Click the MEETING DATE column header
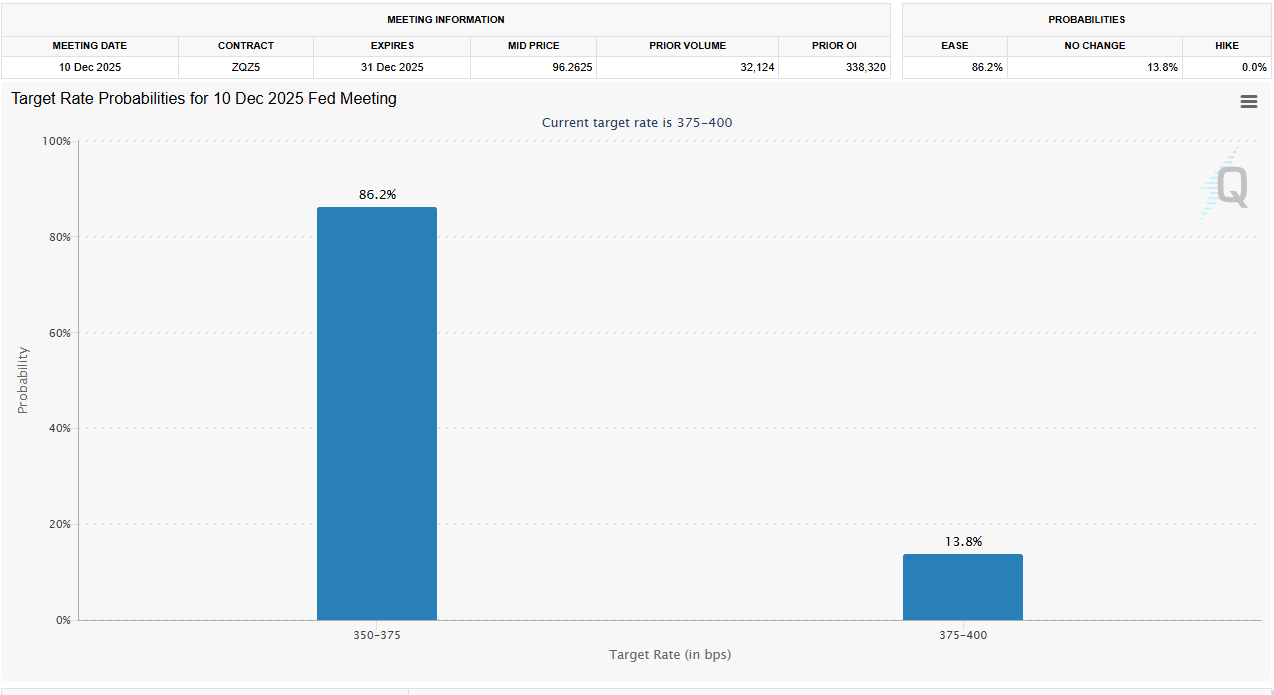This screenshot has width=1274, height=695. (90, 45)
